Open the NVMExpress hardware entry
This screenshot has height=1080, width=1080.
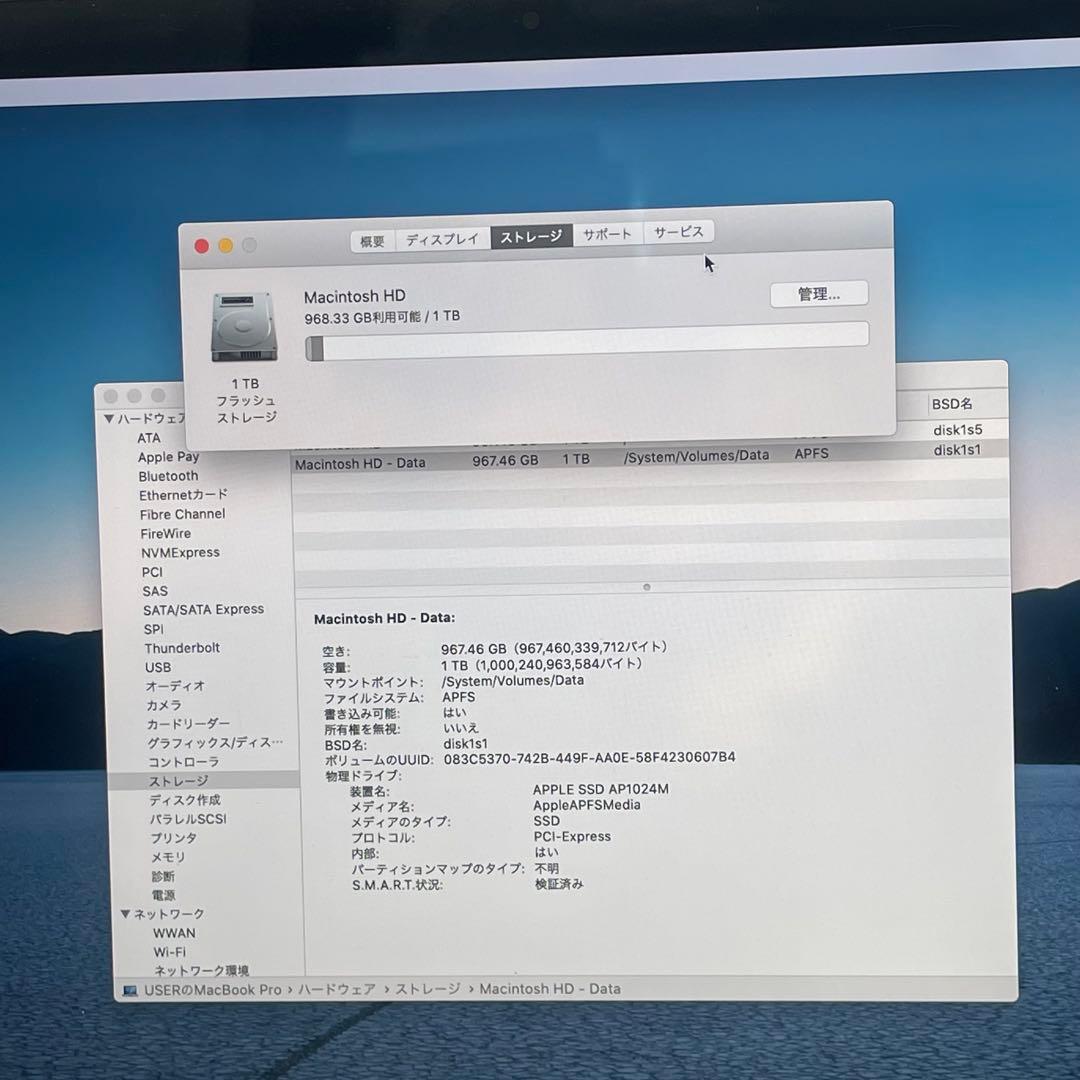180,552
